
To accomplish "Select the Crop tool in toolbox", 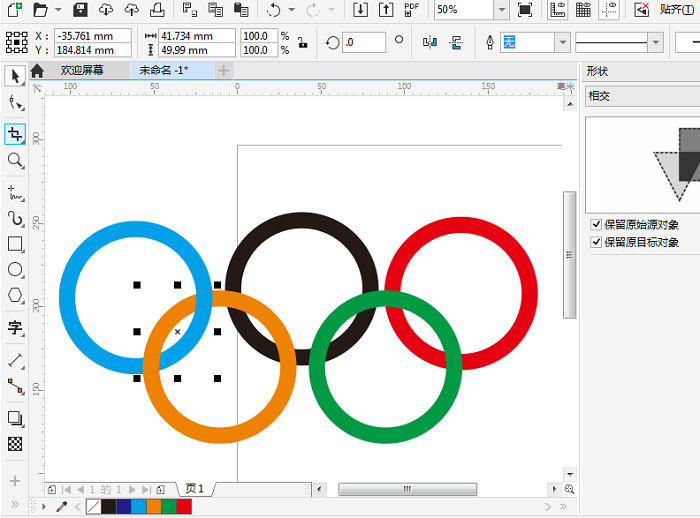I will (15, 133).
